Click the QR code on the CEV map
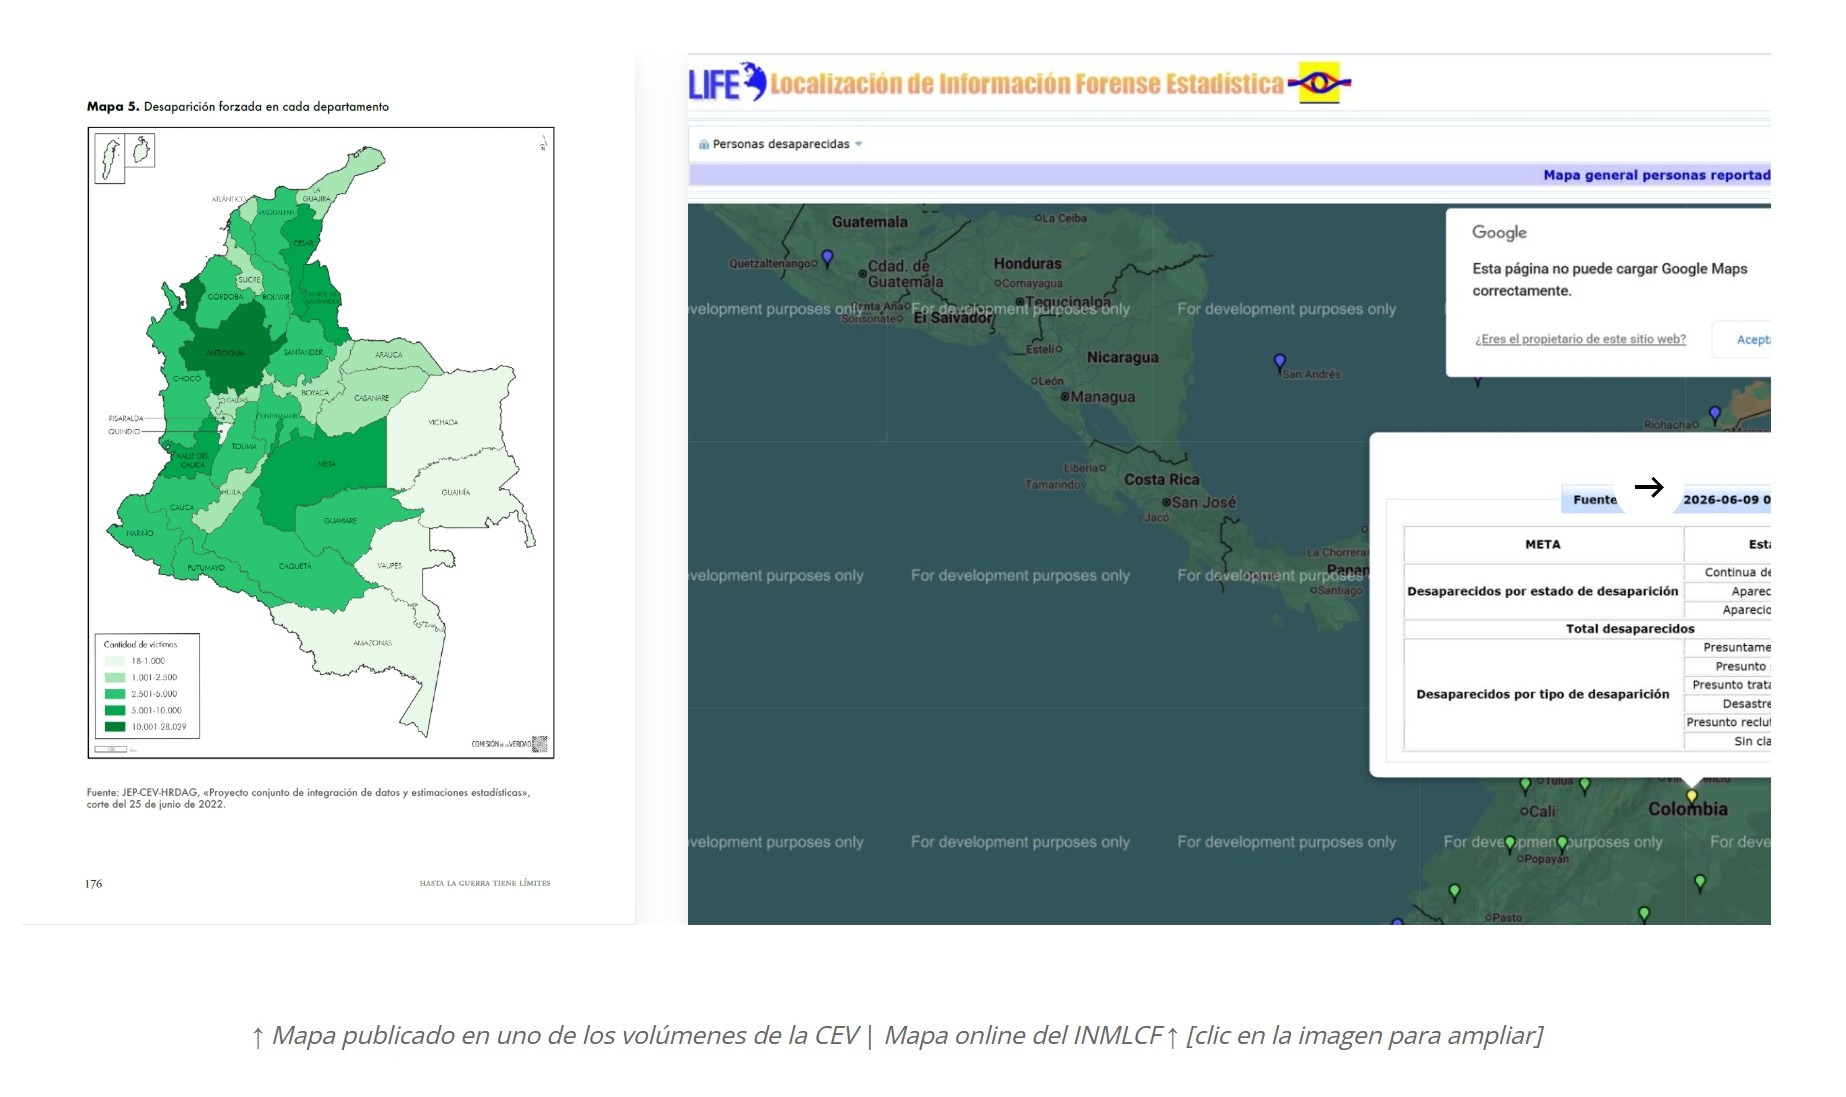The image size is (1846, 1097). 540,743
